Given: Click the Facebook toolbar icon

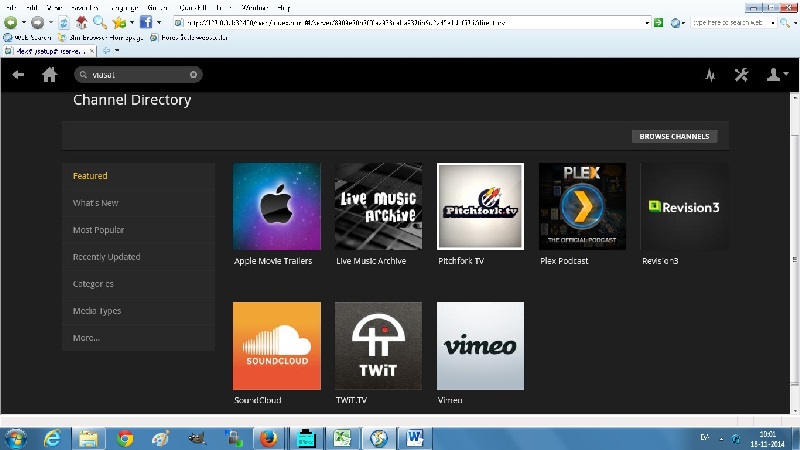Looking at the screenshot, I should (146, 22).
